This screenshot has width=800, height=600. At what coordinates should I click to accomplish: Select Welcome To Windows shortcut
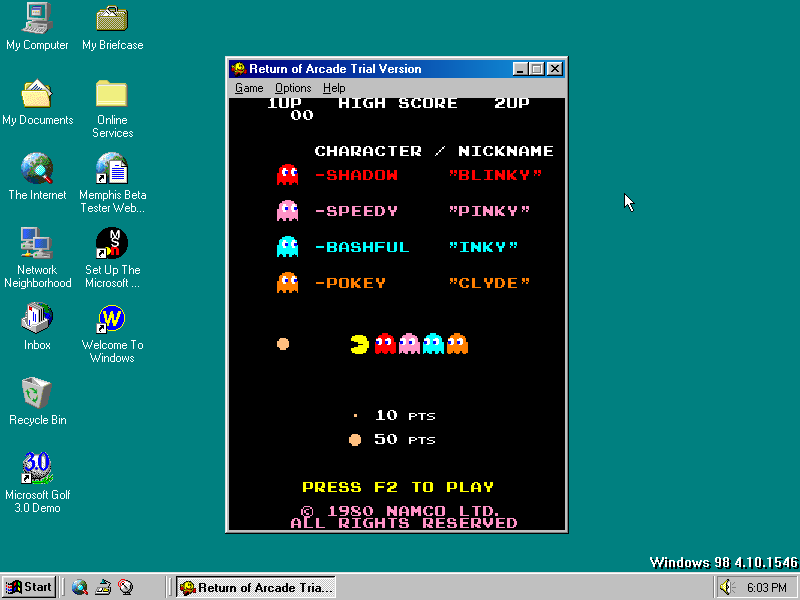point(112,333)
